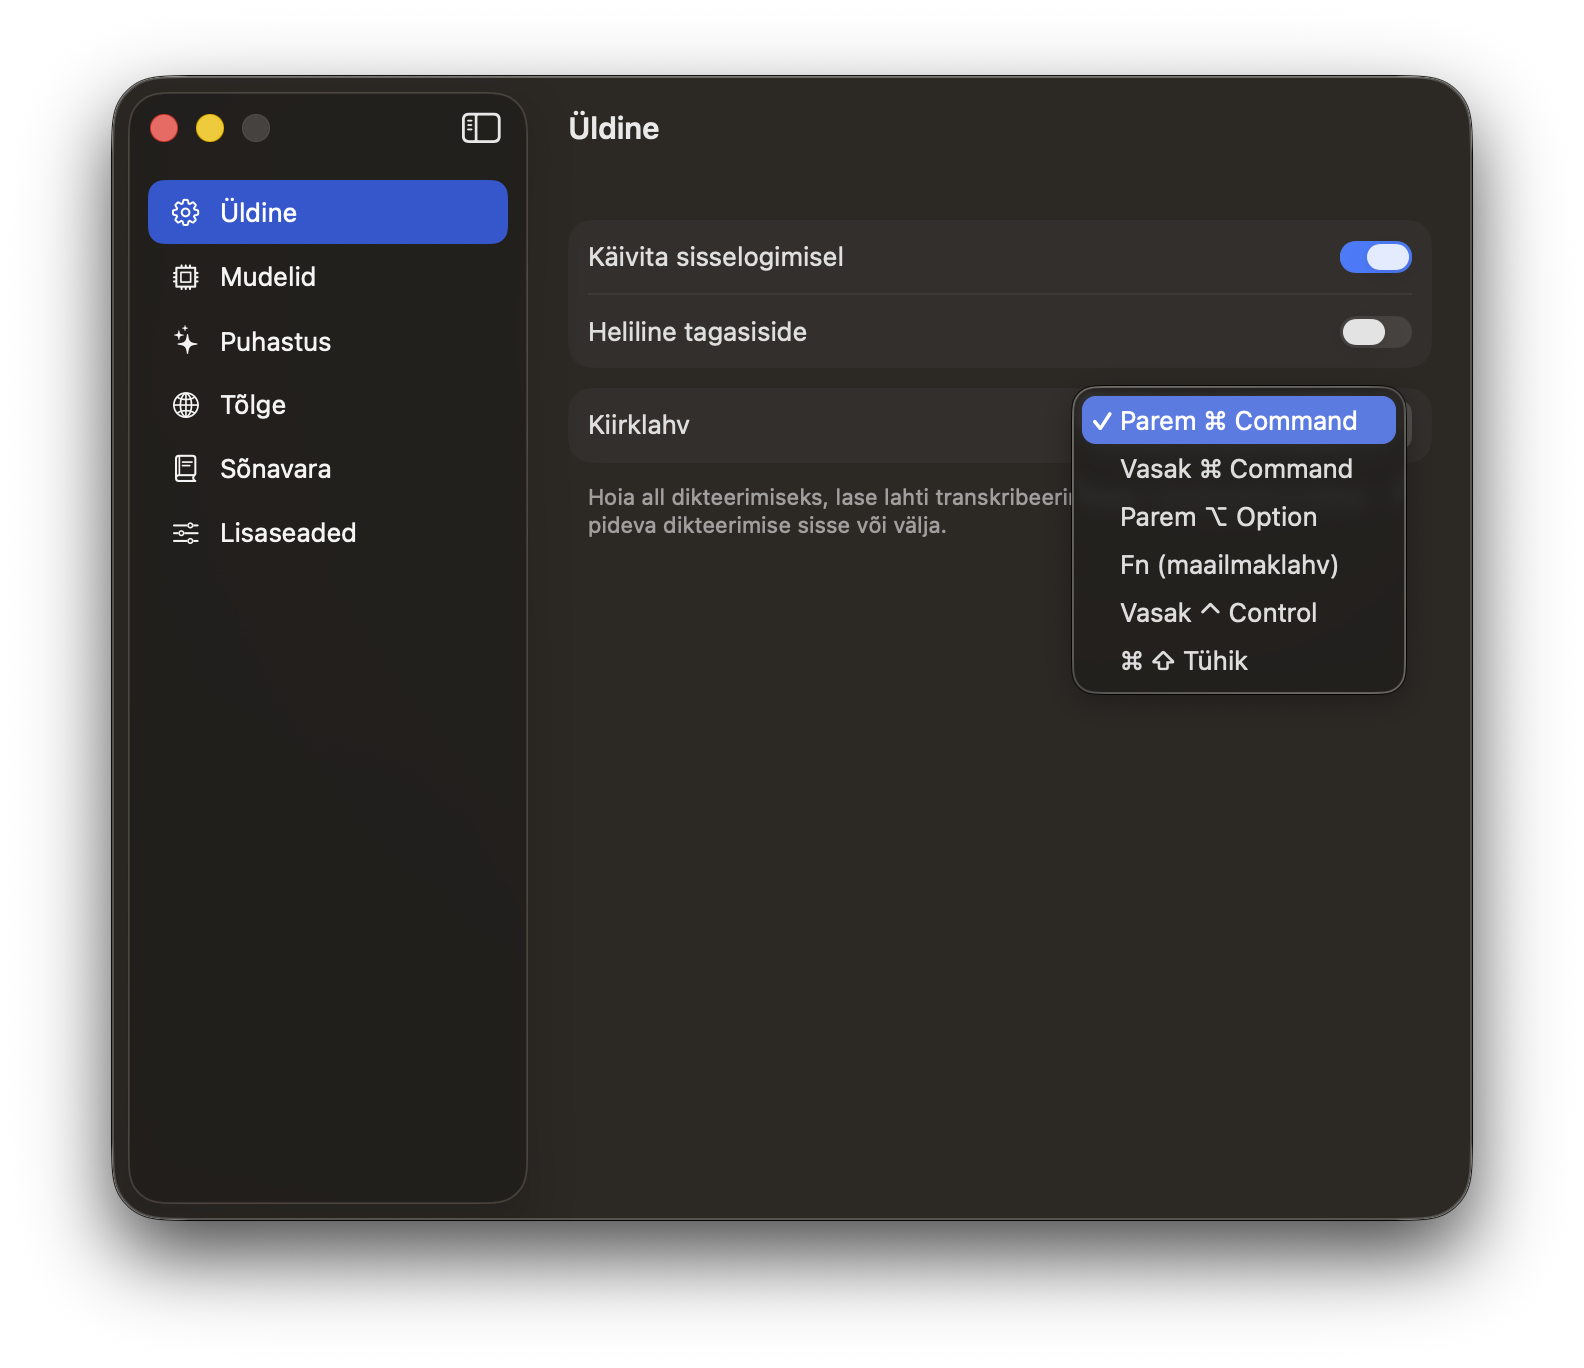Go to the Tõlge section
The height and width of the screenshot is (1368, 1584).
pos(253,405)
